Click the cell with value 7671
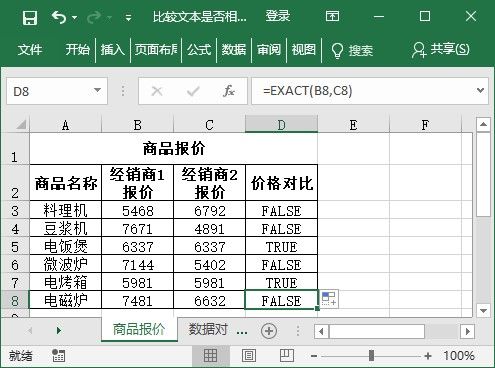This screenshot has width=495, height=368. (138, 228)
